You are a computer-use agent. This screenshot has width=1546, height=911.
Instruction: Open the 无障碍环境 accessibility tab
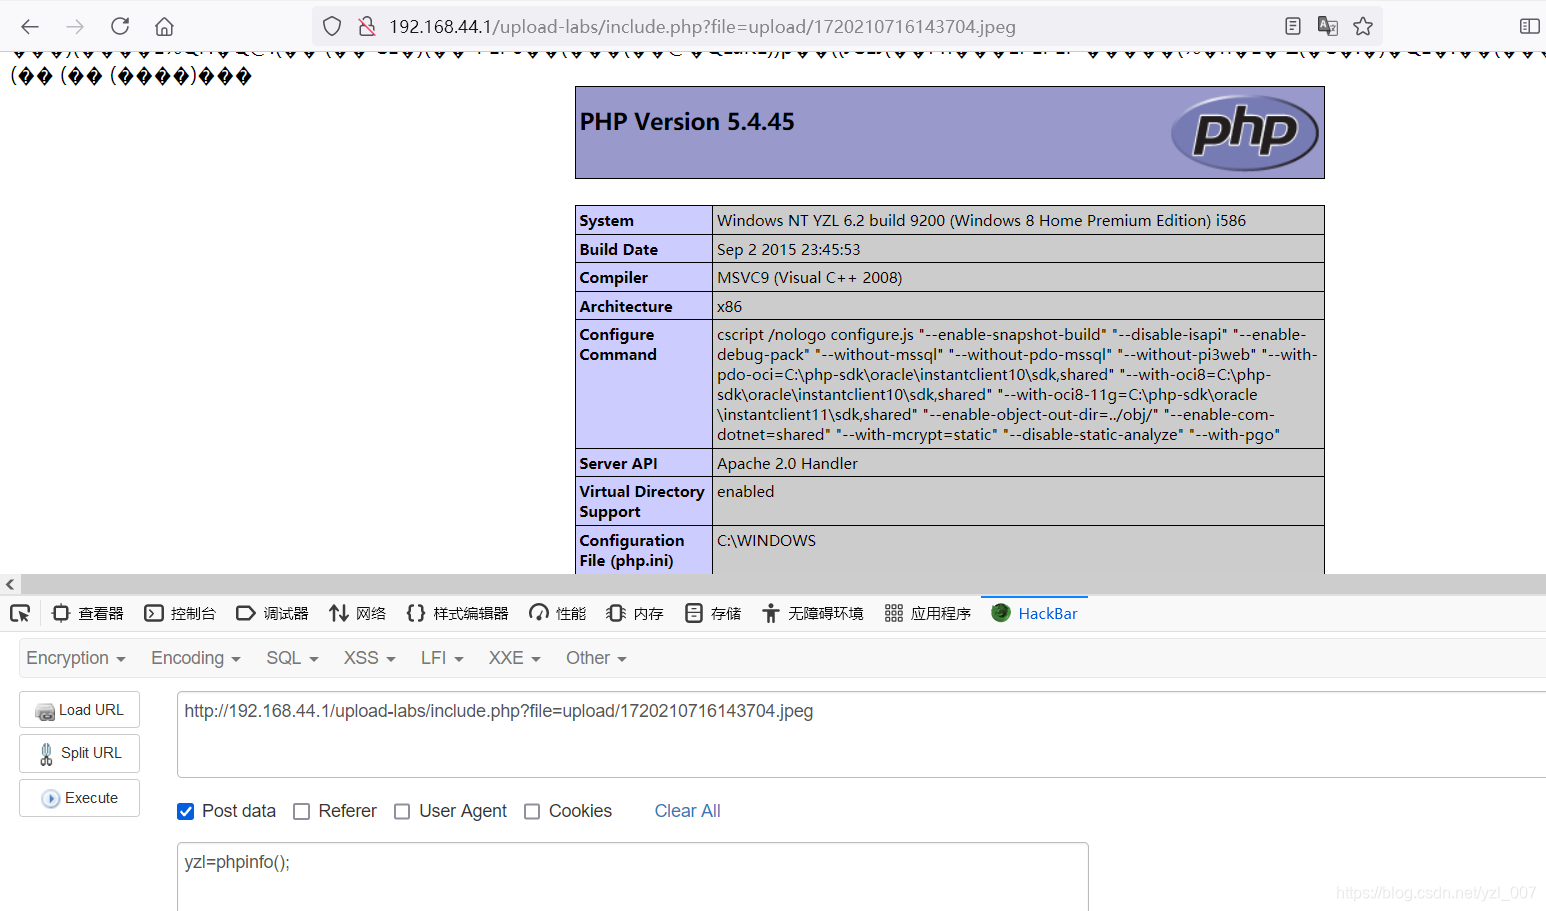(813, 613)
